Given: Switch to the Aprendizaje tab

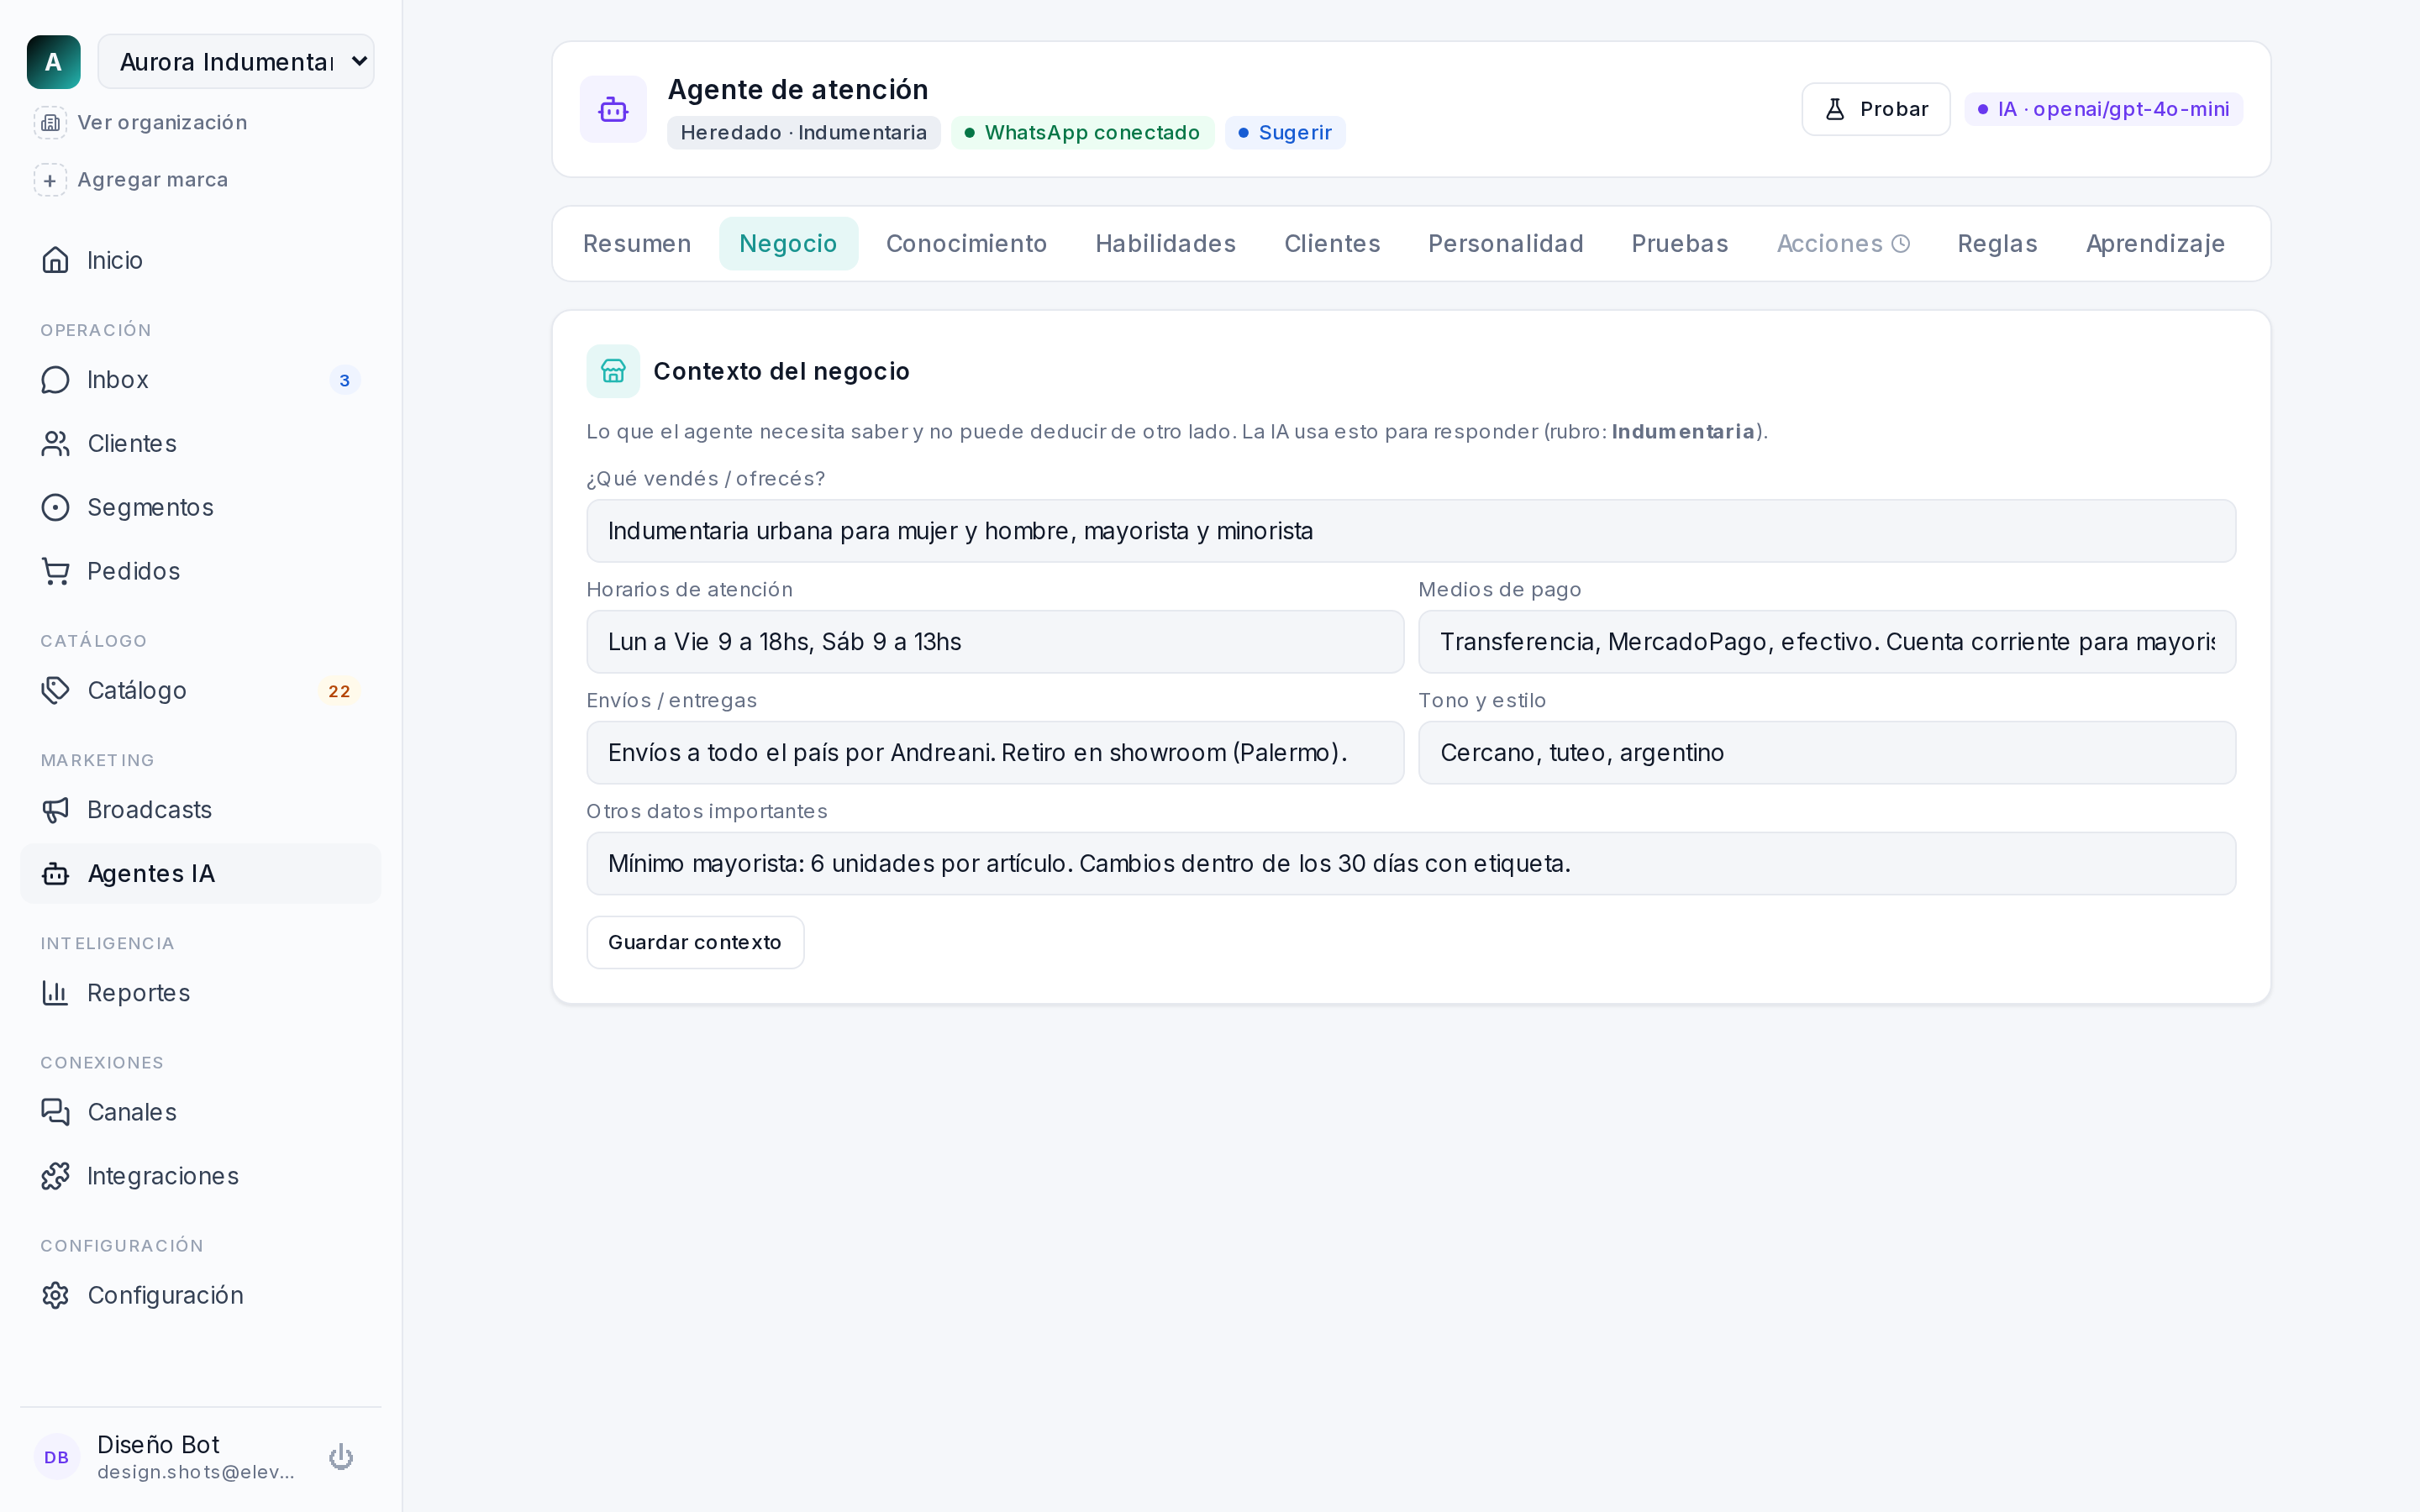Looking at the screenshot, I should pyautogui.click(x=2155, y=244).
